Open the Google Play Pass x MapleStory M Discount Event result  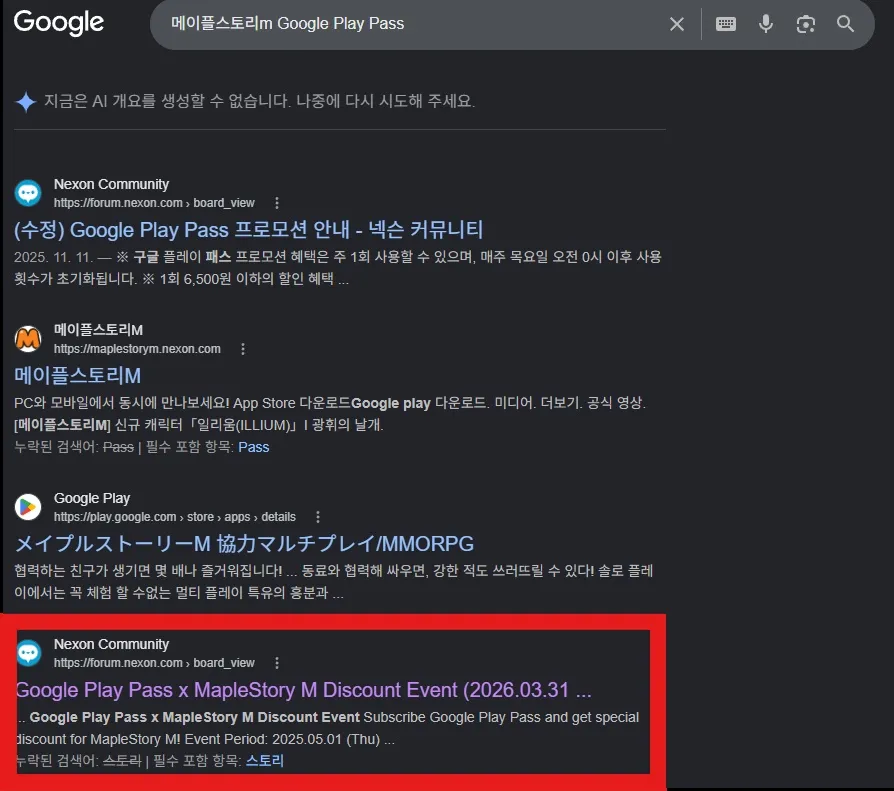coord(303,690)
